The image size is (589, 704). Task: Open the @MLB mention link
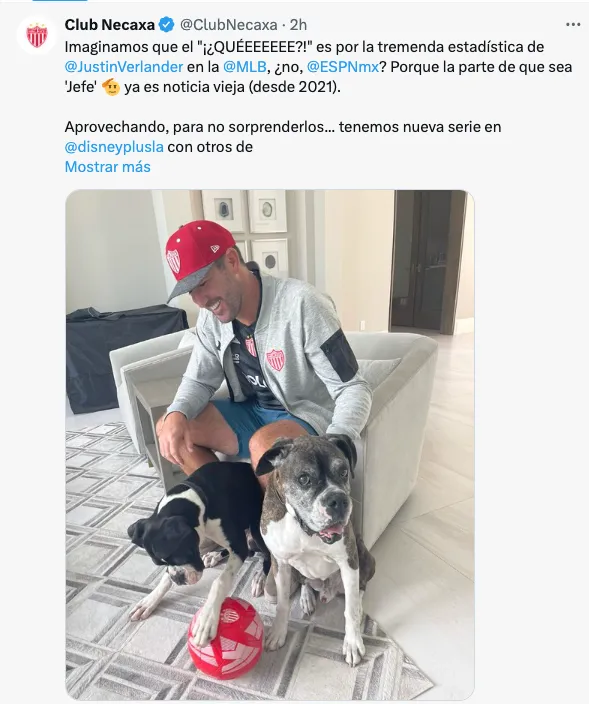tap(244, 67)
